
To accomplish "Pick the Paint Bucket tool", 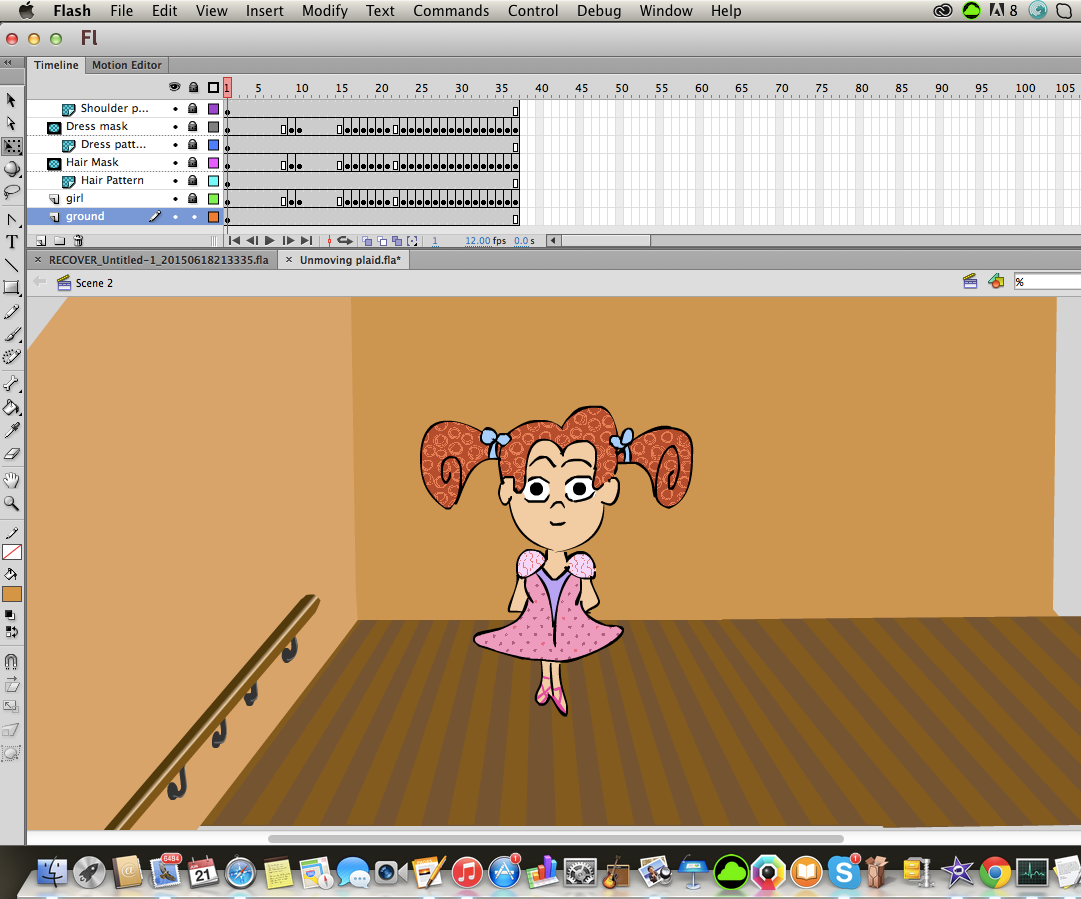I will (x=12, y=407).
